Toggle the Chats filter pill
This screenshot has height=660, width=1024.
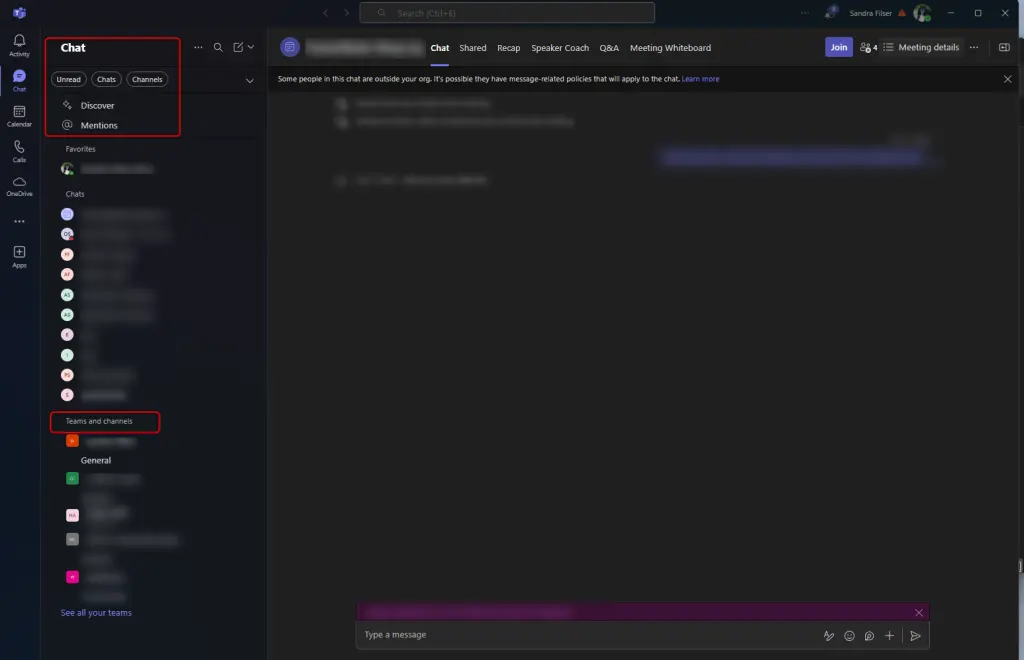tap(106, 79)
